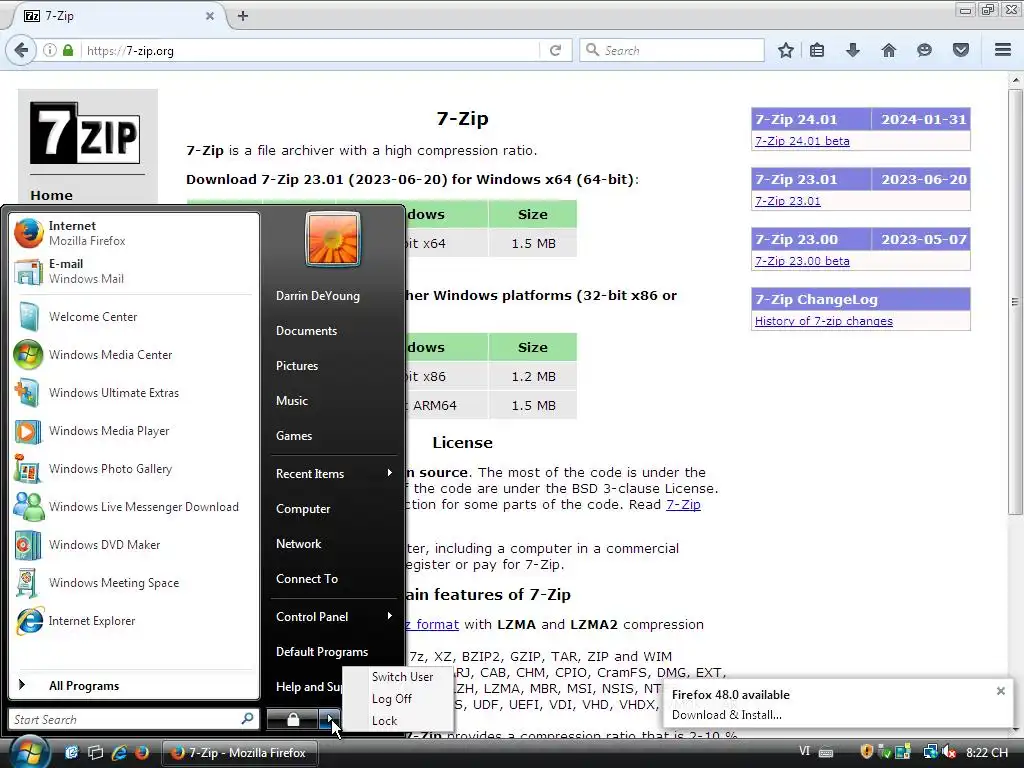The image size is (1024, 768).
Task: Open Network from Start menu
Action: tap(334, 544)
